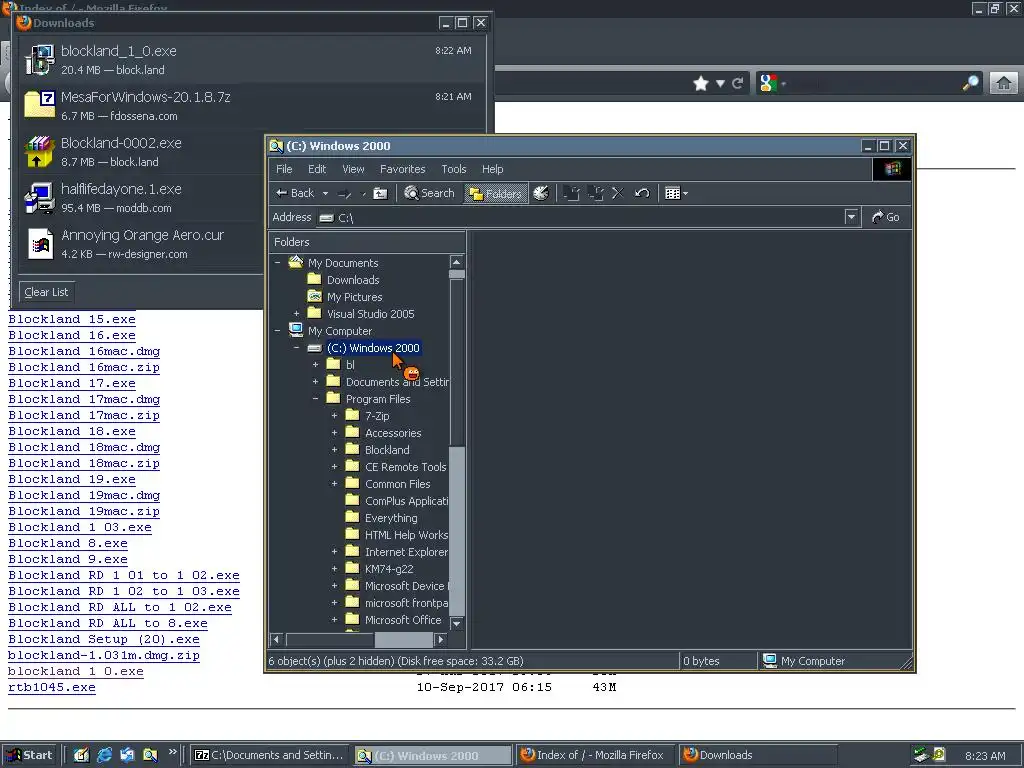The width and height of the screenshot is (1024, 768).
Task: Open the History pane icon
Action: pyautogui.click(x=541, y=193)
